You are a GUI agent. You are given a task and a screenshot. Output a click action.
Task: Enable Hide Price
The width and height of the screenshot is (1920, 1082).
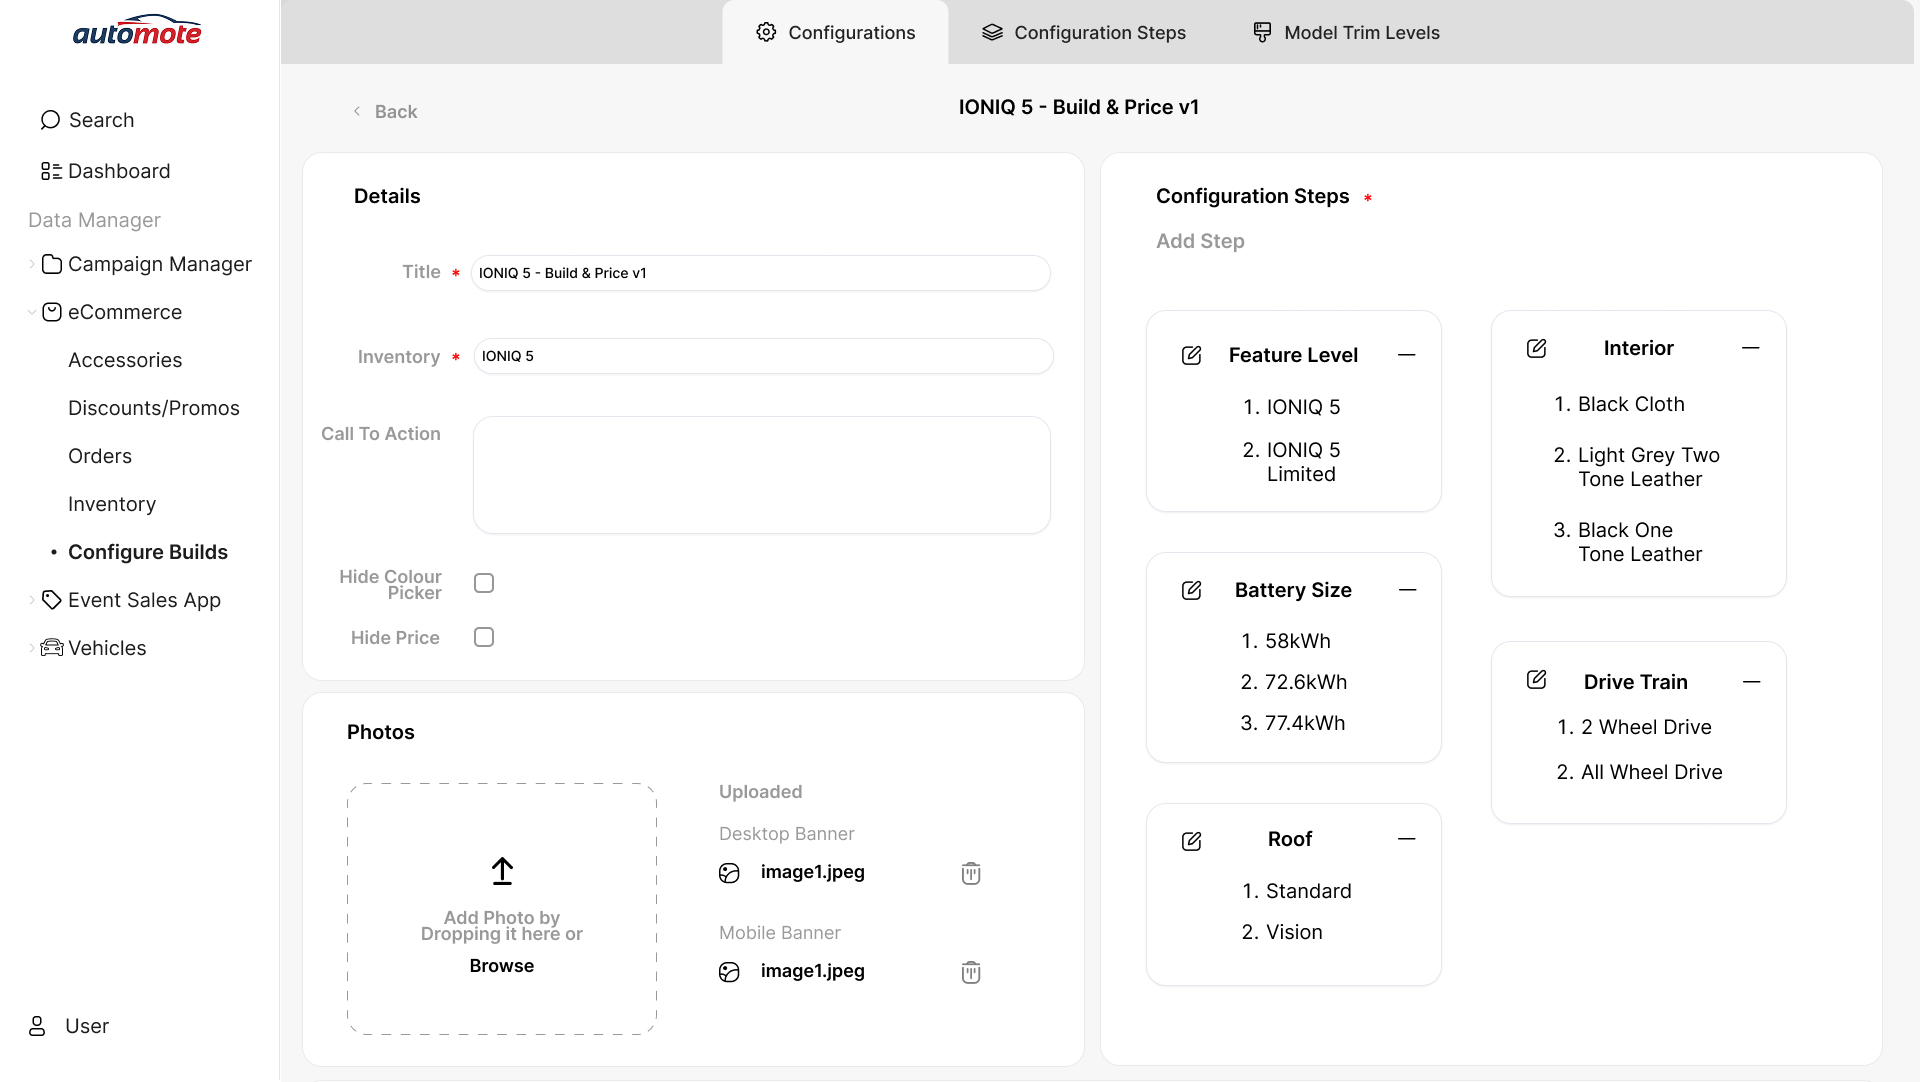tap(484, 637)
